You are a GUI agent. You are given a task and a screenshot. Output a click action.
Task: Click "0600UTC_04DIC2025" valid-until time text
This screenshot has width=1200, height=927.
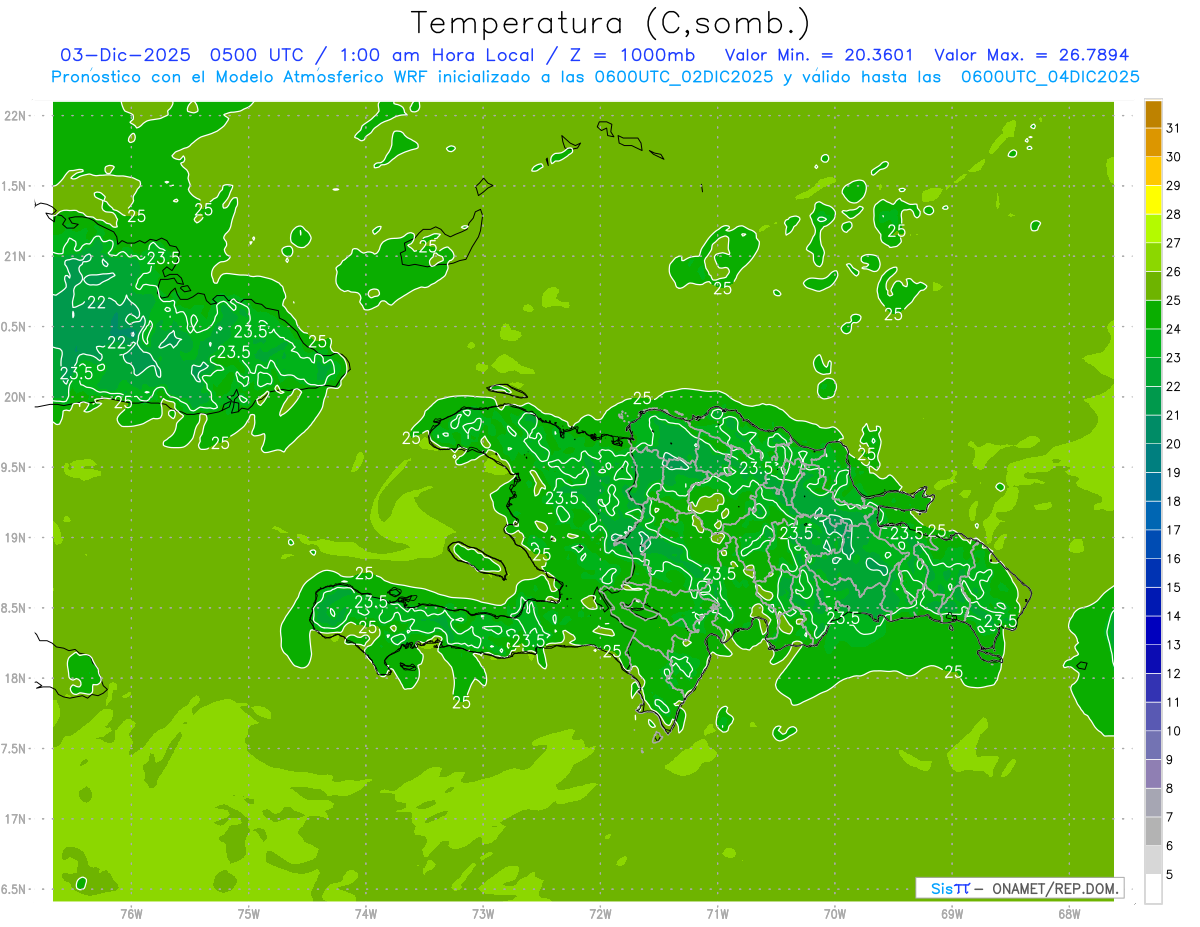1050,77
